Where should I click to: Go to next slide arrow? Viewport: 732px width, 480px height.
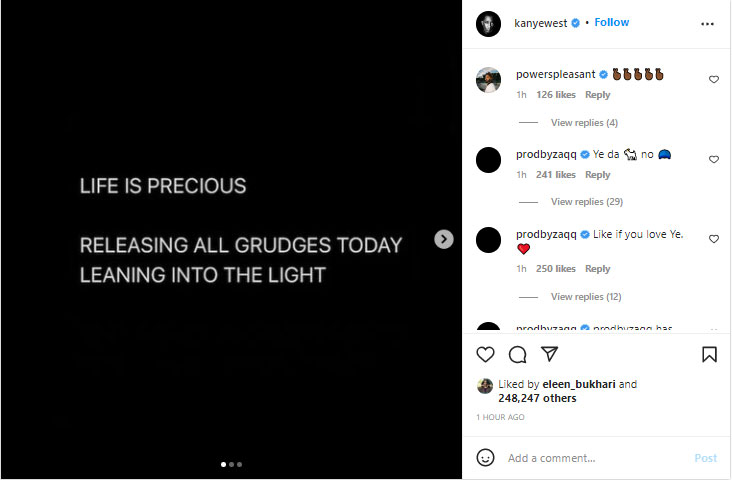click(x=444, y=239)
